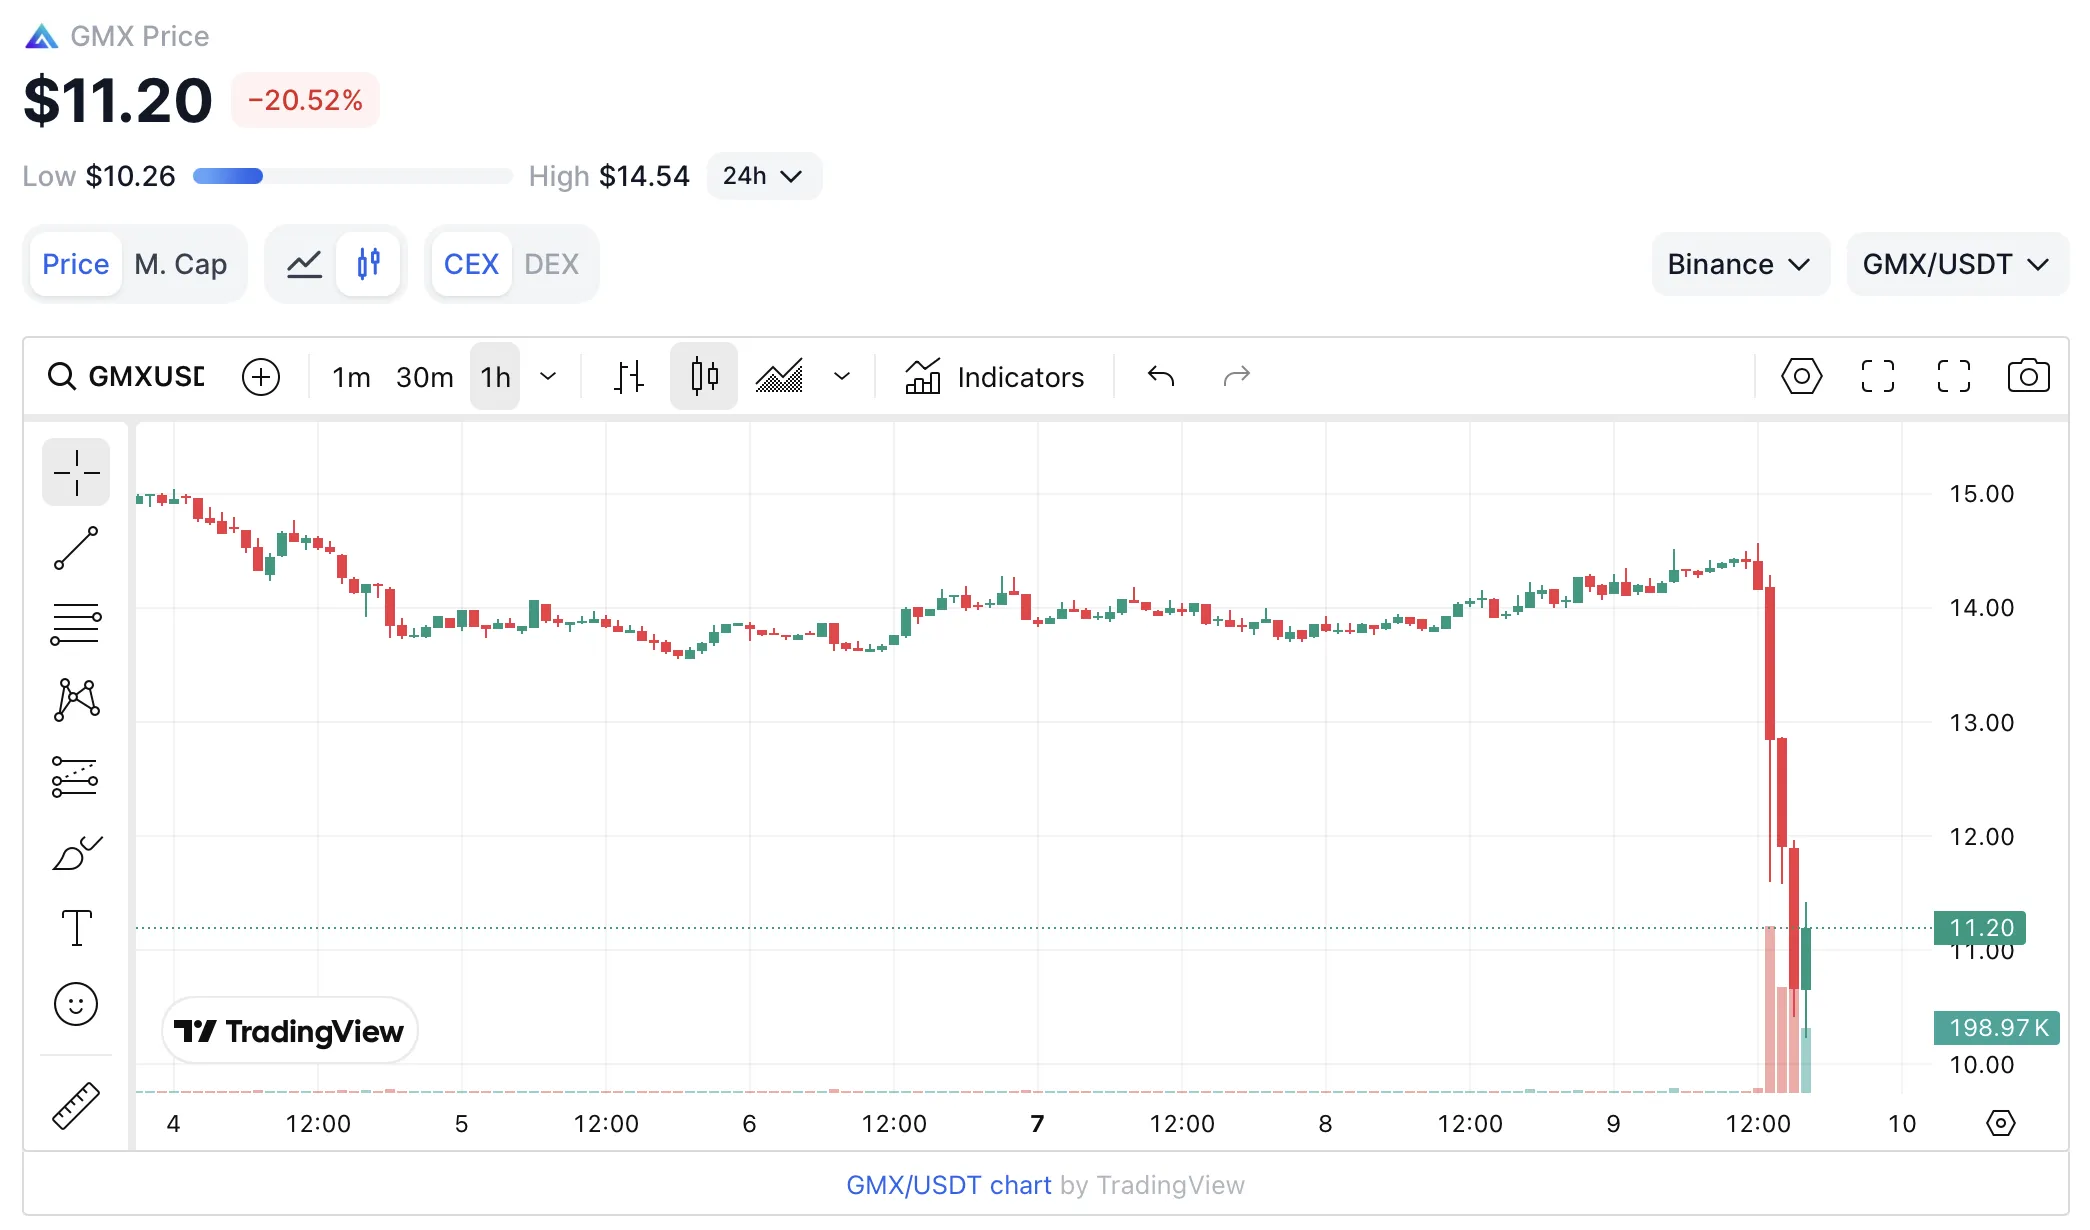Click the GMX logo icon
The width and height of the screenshot is (2090, 1230).
41,37
